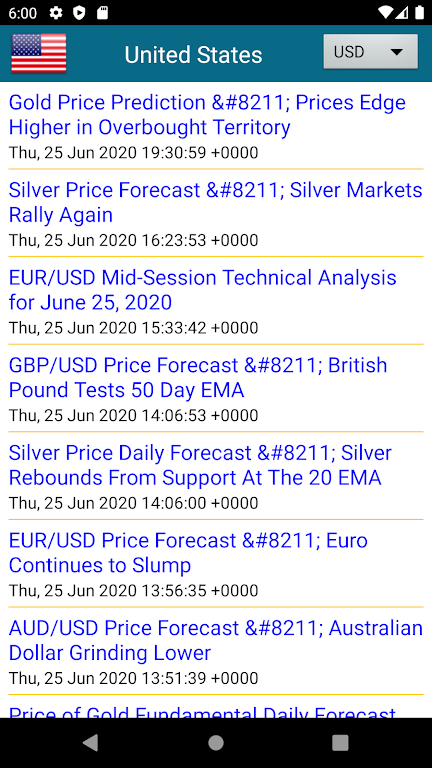432x768 pixels.
Task: Click the dropdown arrow next to USD
Action: [x=396, y=52]
